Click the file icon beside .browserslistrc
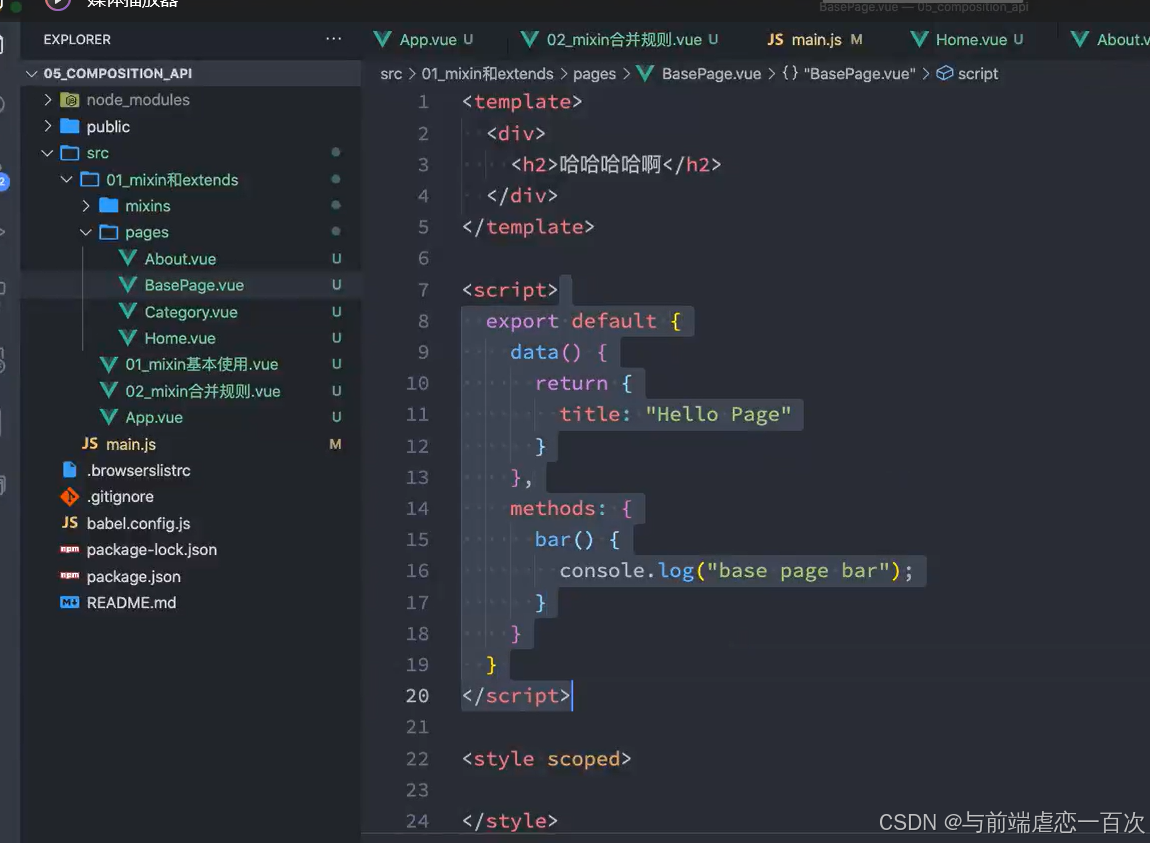 [70, 470]
